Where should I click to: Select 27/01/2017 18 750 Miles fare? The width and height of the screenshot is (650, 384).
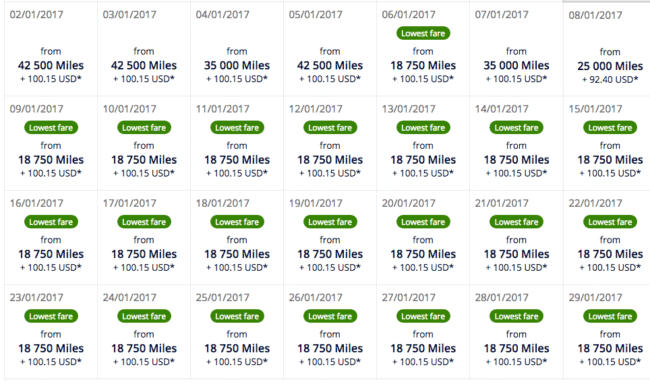pos(423,348)
